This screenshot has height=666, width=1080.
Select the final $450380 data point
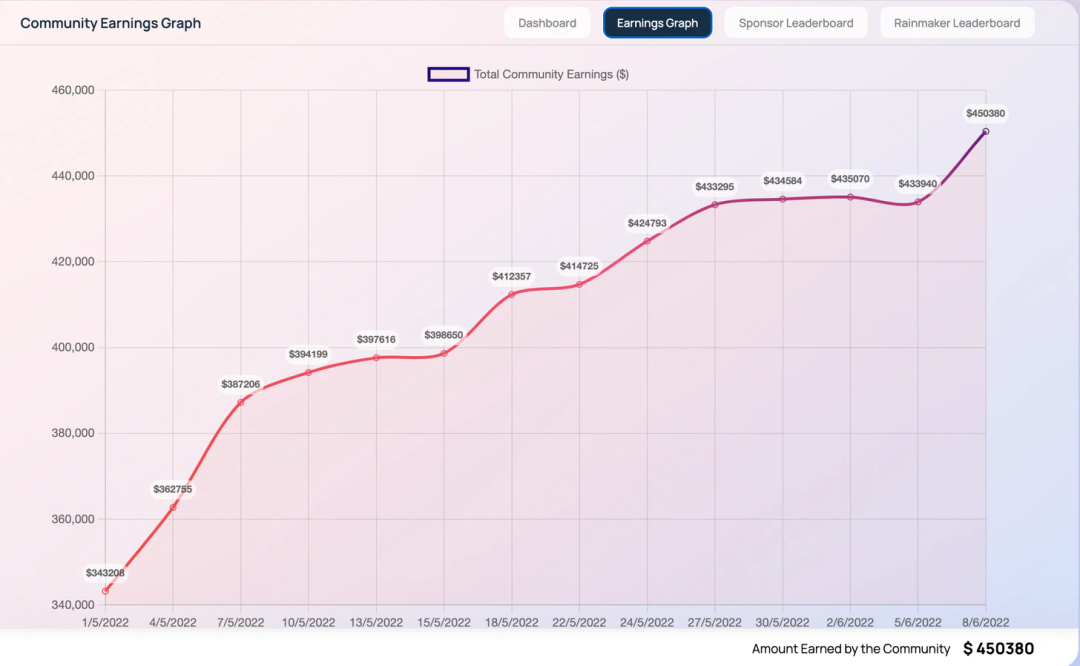[x=986, y=131]
